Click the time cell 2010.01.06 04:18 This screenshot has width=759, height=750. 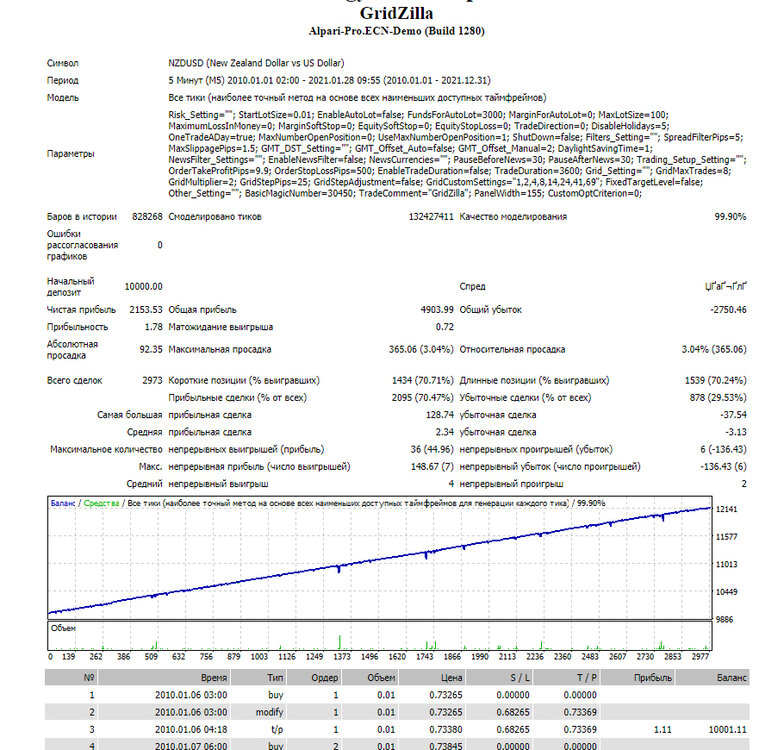(191, 730)
